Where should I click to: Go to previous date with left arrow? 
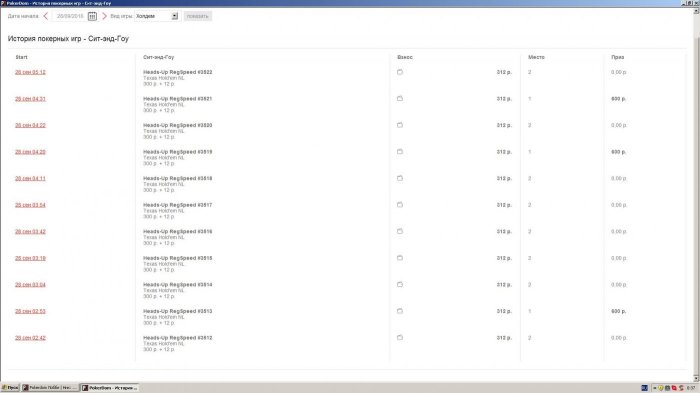46,16
